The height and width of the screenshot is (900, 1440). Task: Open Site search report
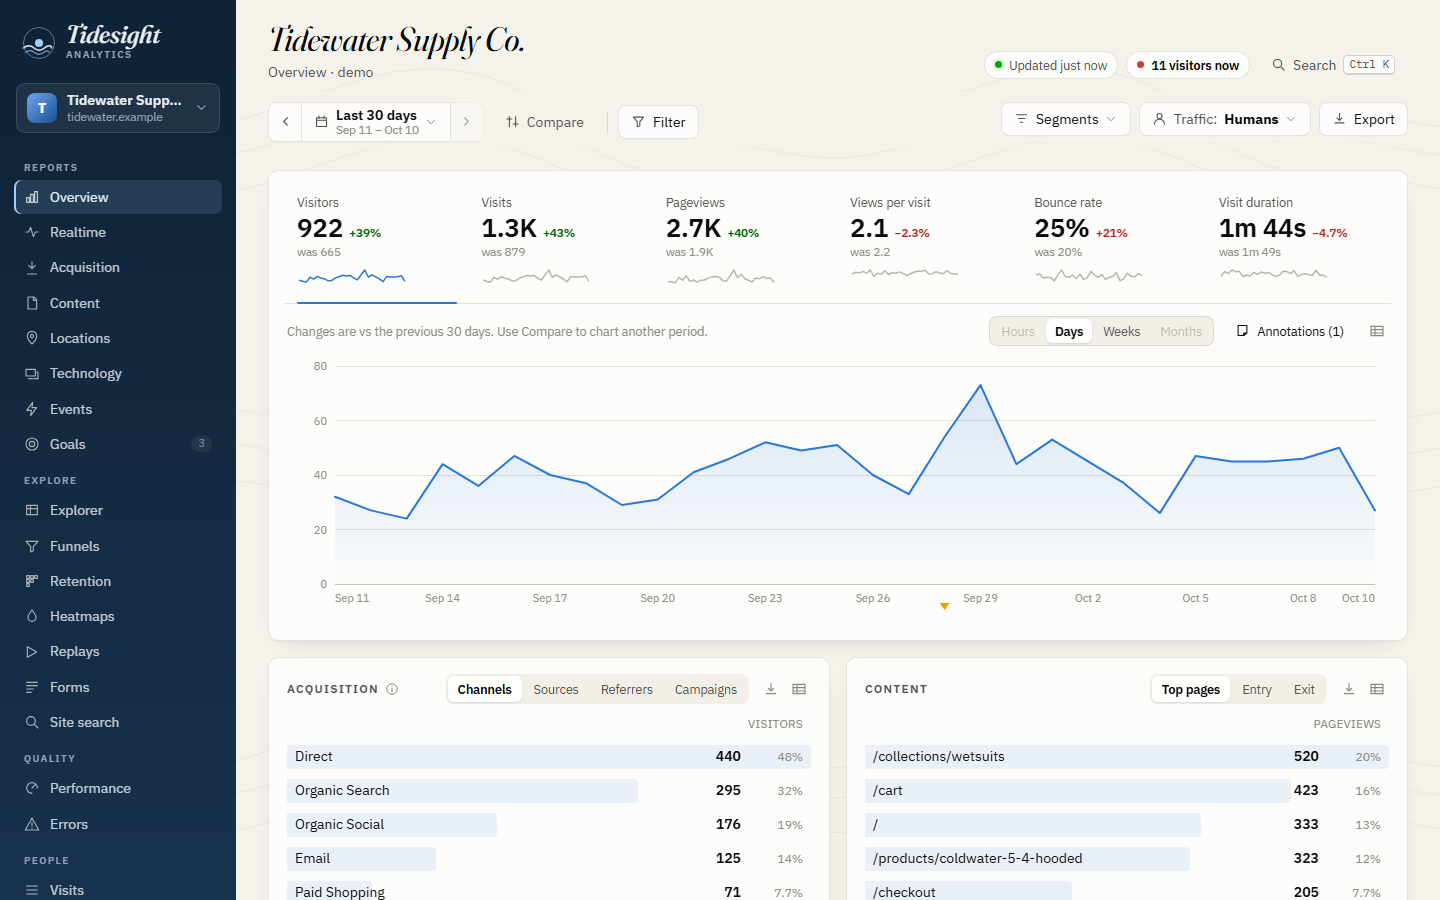click(118, 722)
